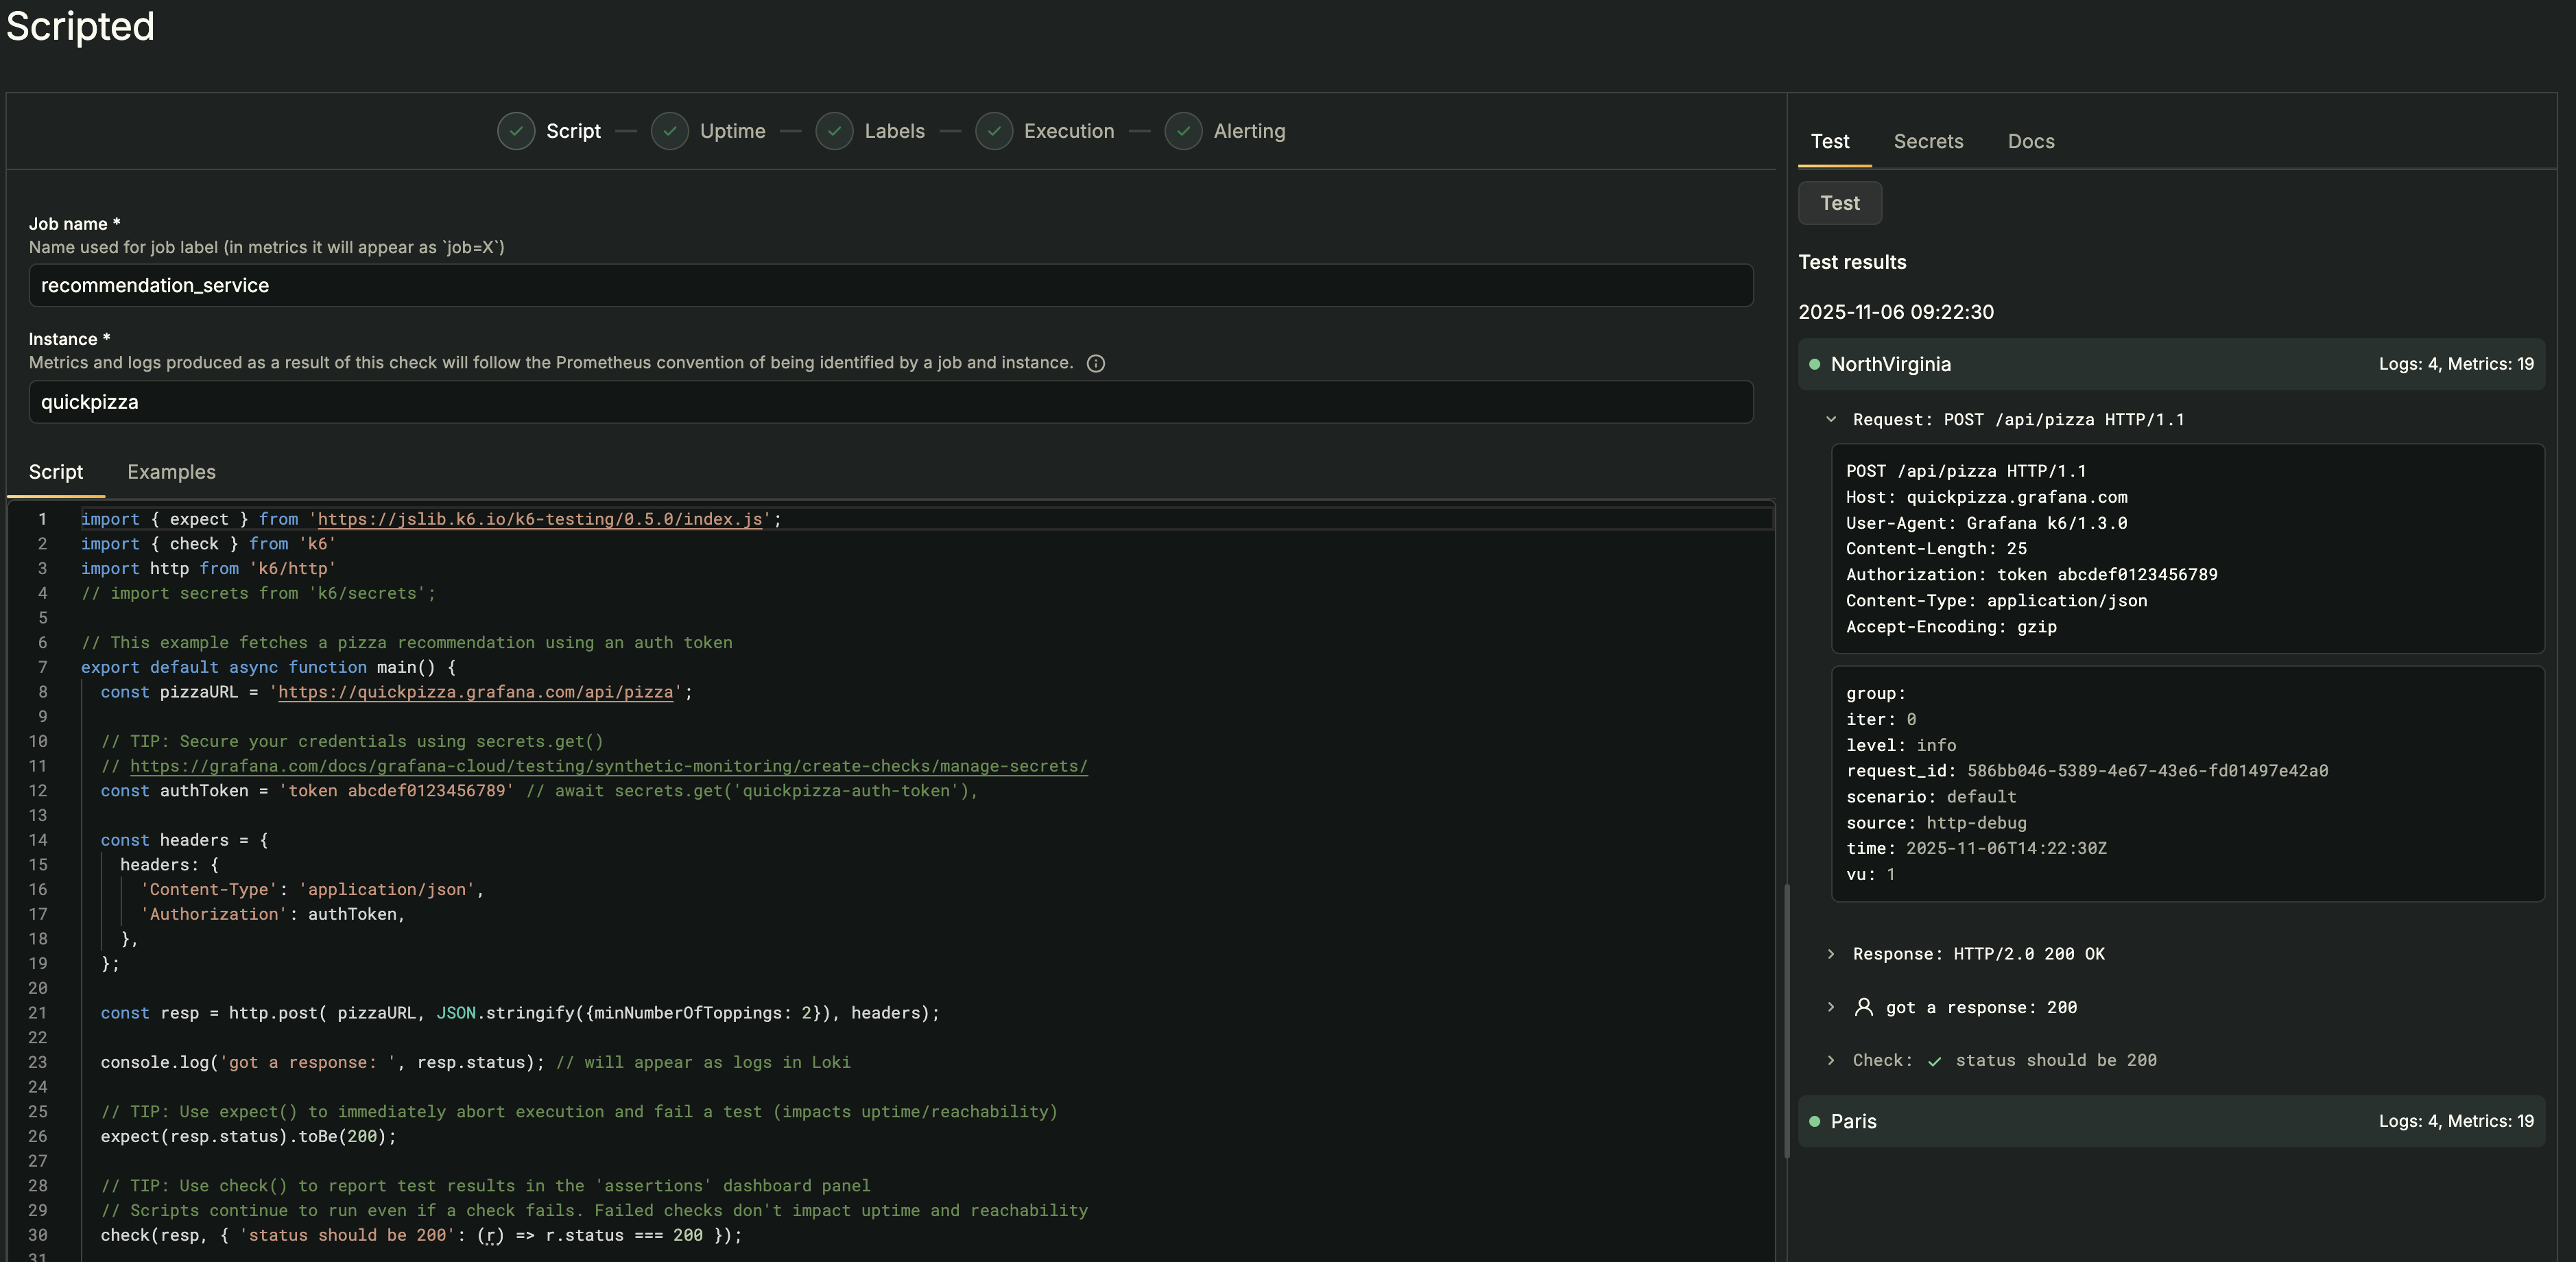Focus the Job name input field
This screenshot has width=2576, height=1262.
[x=890, y=285]
